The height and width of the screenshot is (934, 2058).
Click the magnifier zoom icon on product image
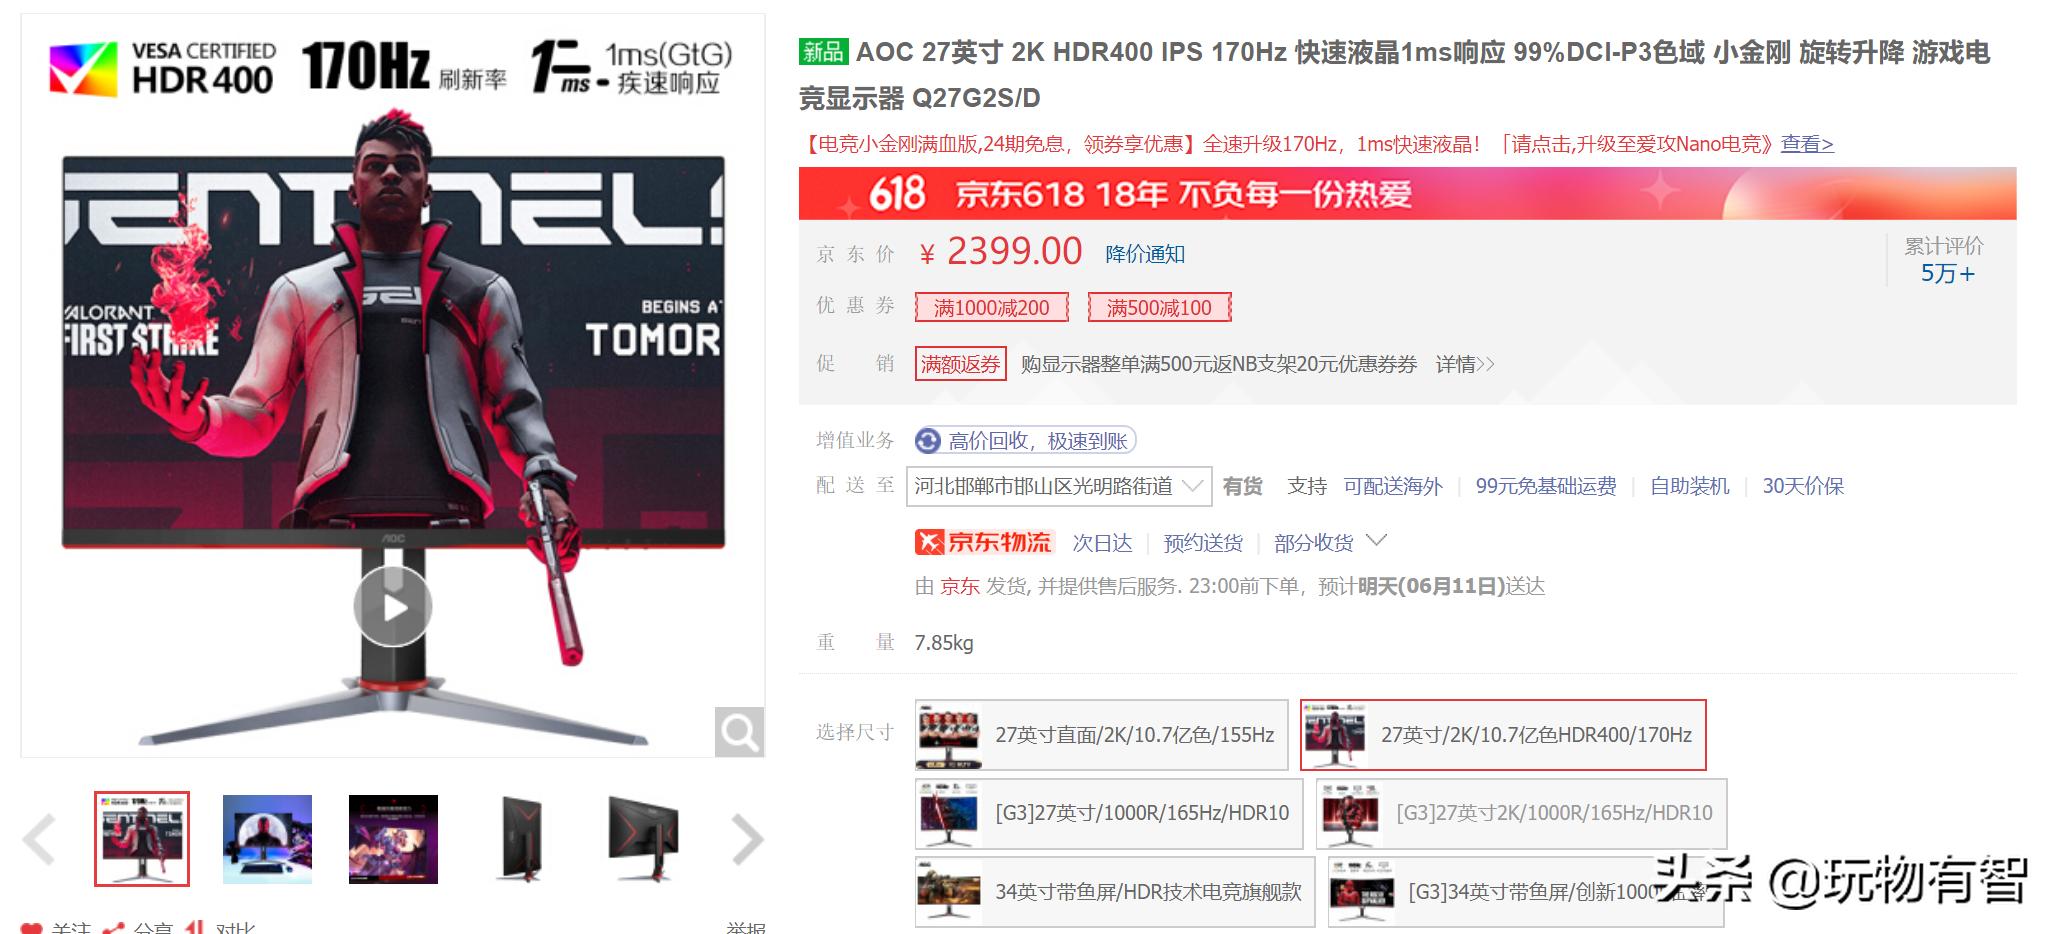(x=740, y=732)
